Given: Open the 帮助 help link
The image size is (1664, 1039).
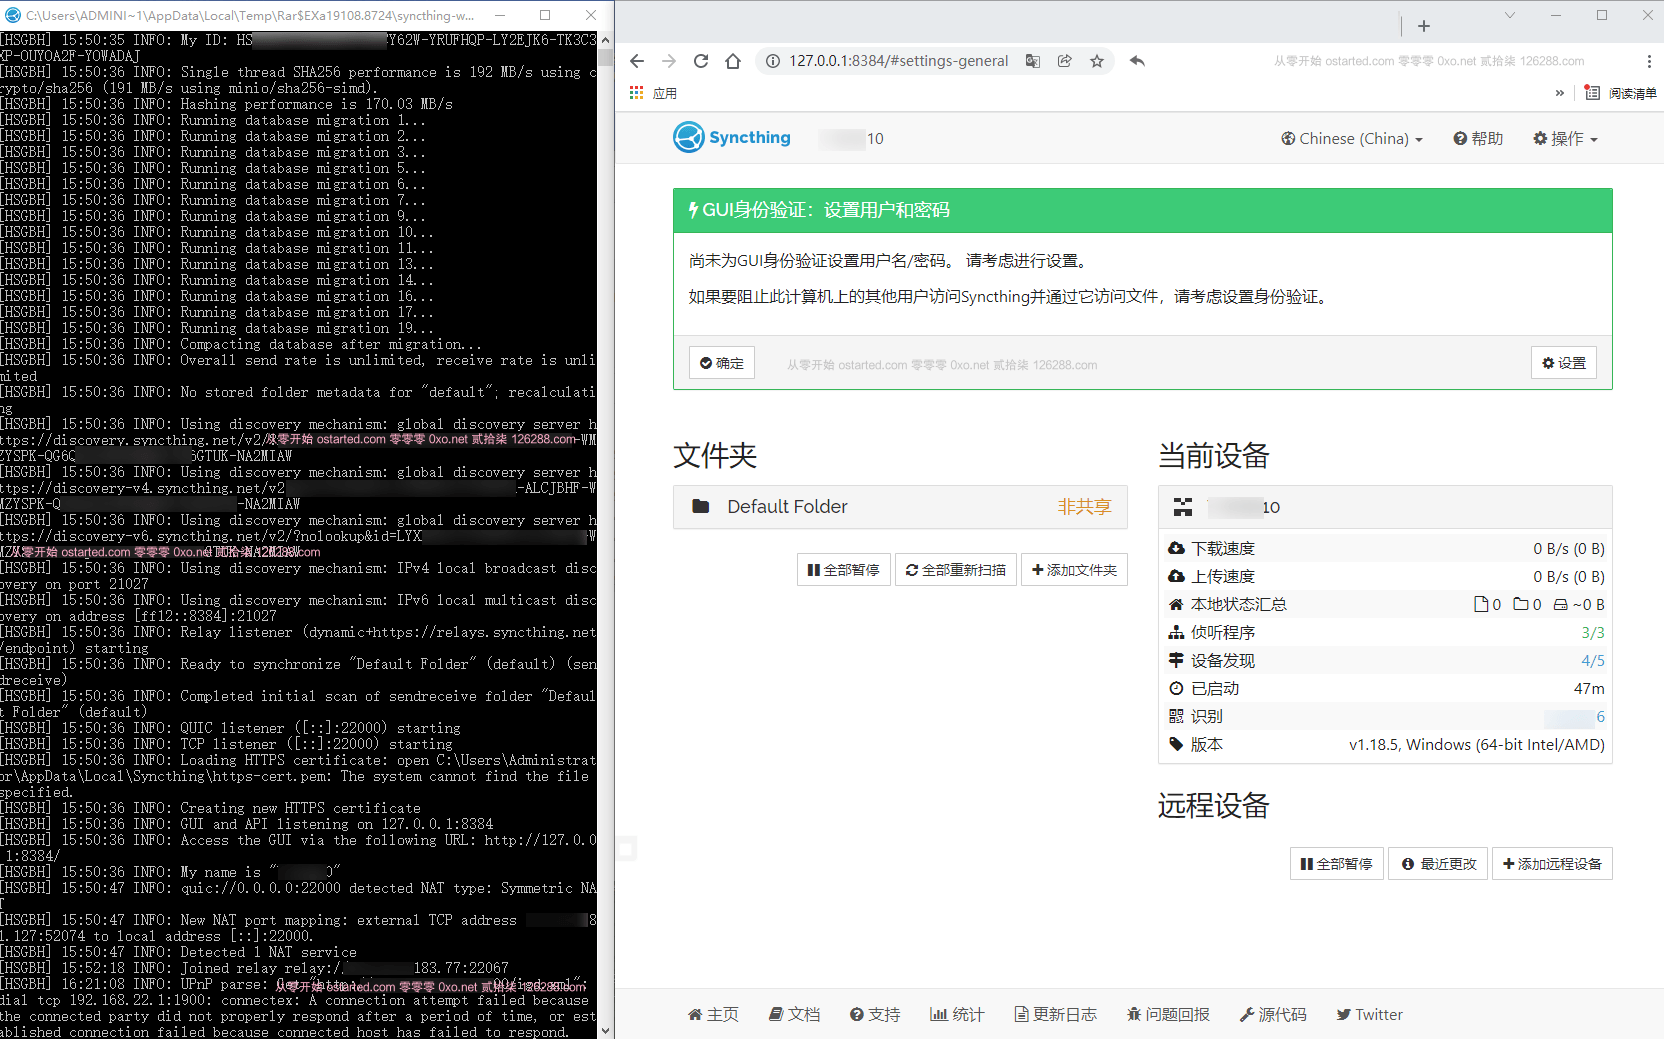Looking at the screenshot, I should 1478,139.
